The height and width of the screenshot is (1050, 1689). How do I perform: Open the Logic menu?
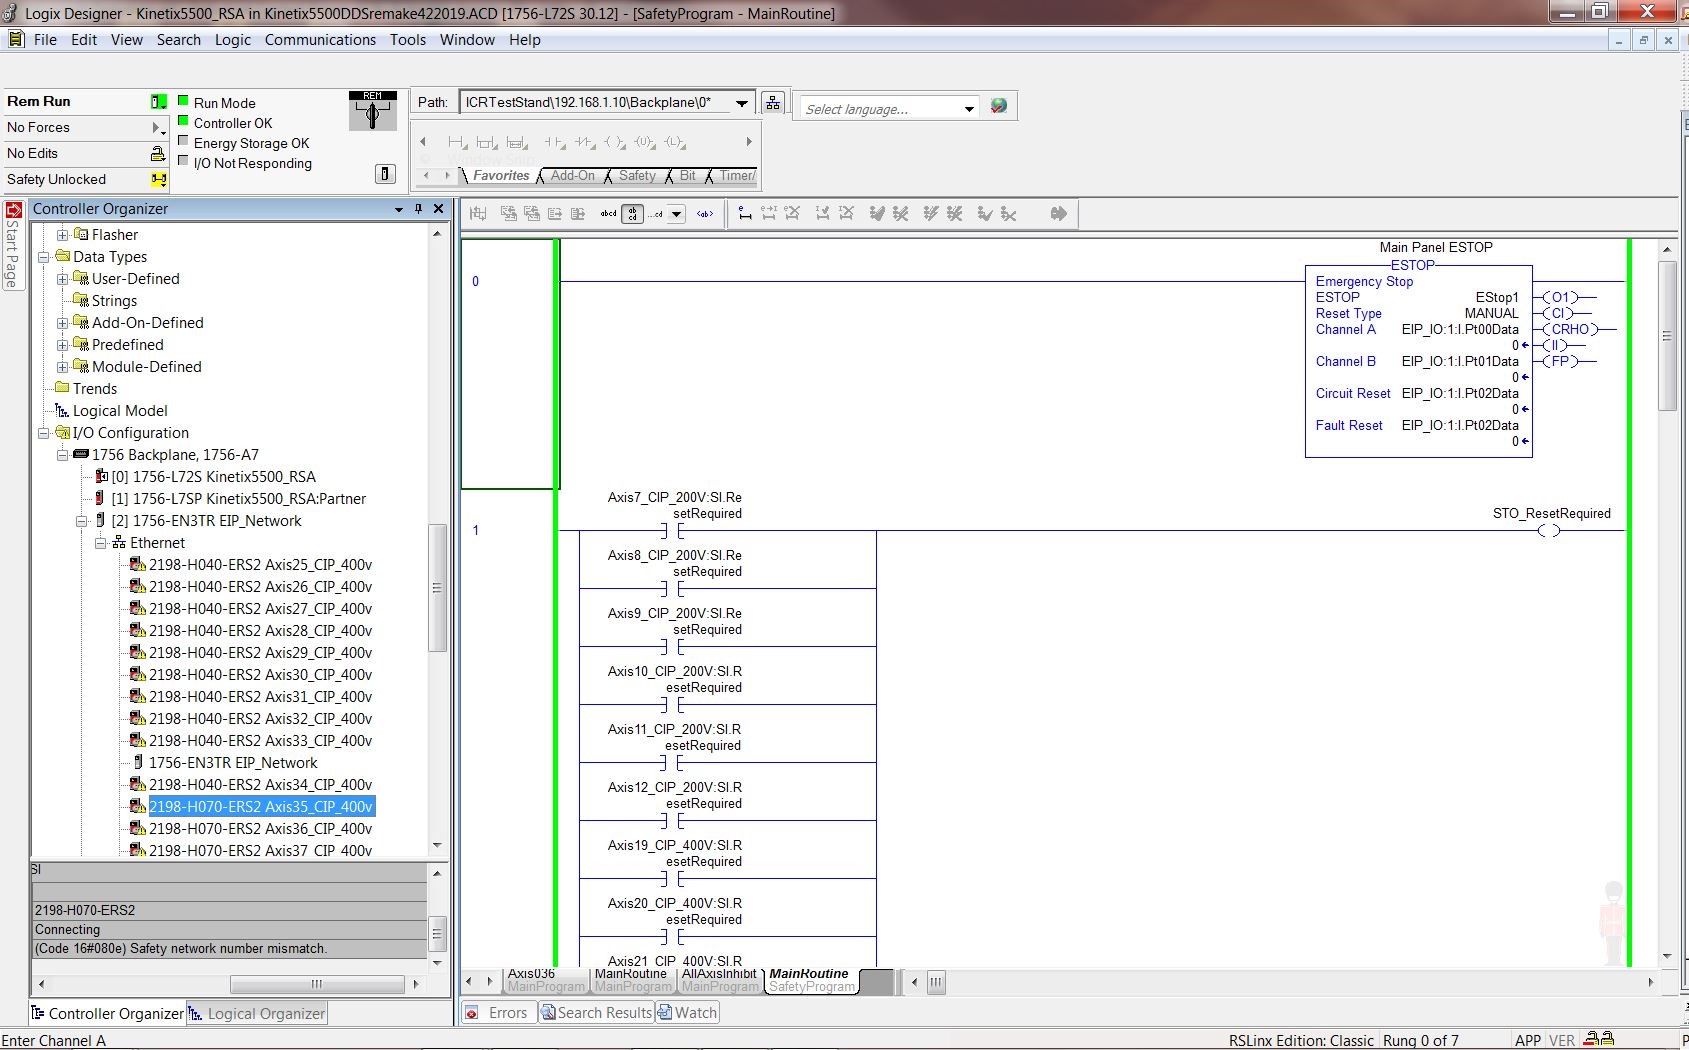[232, 40]
